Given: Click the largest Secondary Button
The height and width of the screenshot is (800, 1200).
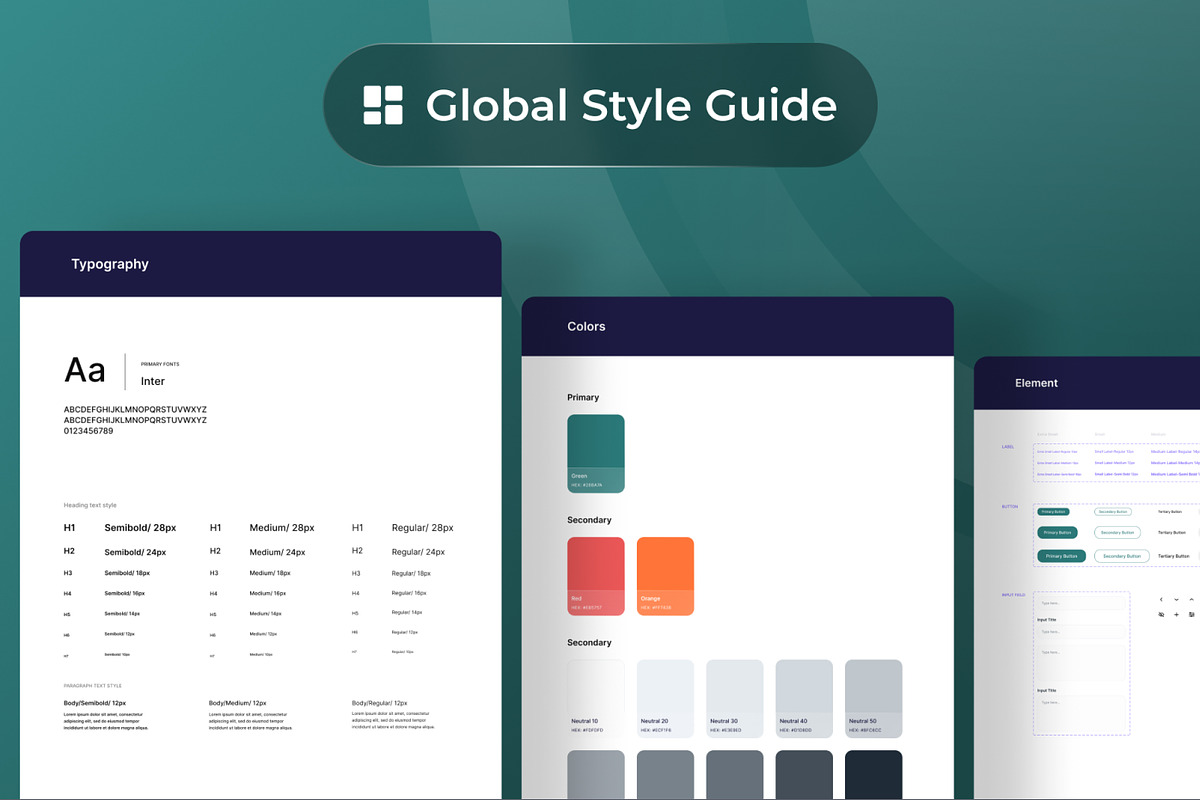Looking at the screenshot, I should click(x=1121, y=556).
